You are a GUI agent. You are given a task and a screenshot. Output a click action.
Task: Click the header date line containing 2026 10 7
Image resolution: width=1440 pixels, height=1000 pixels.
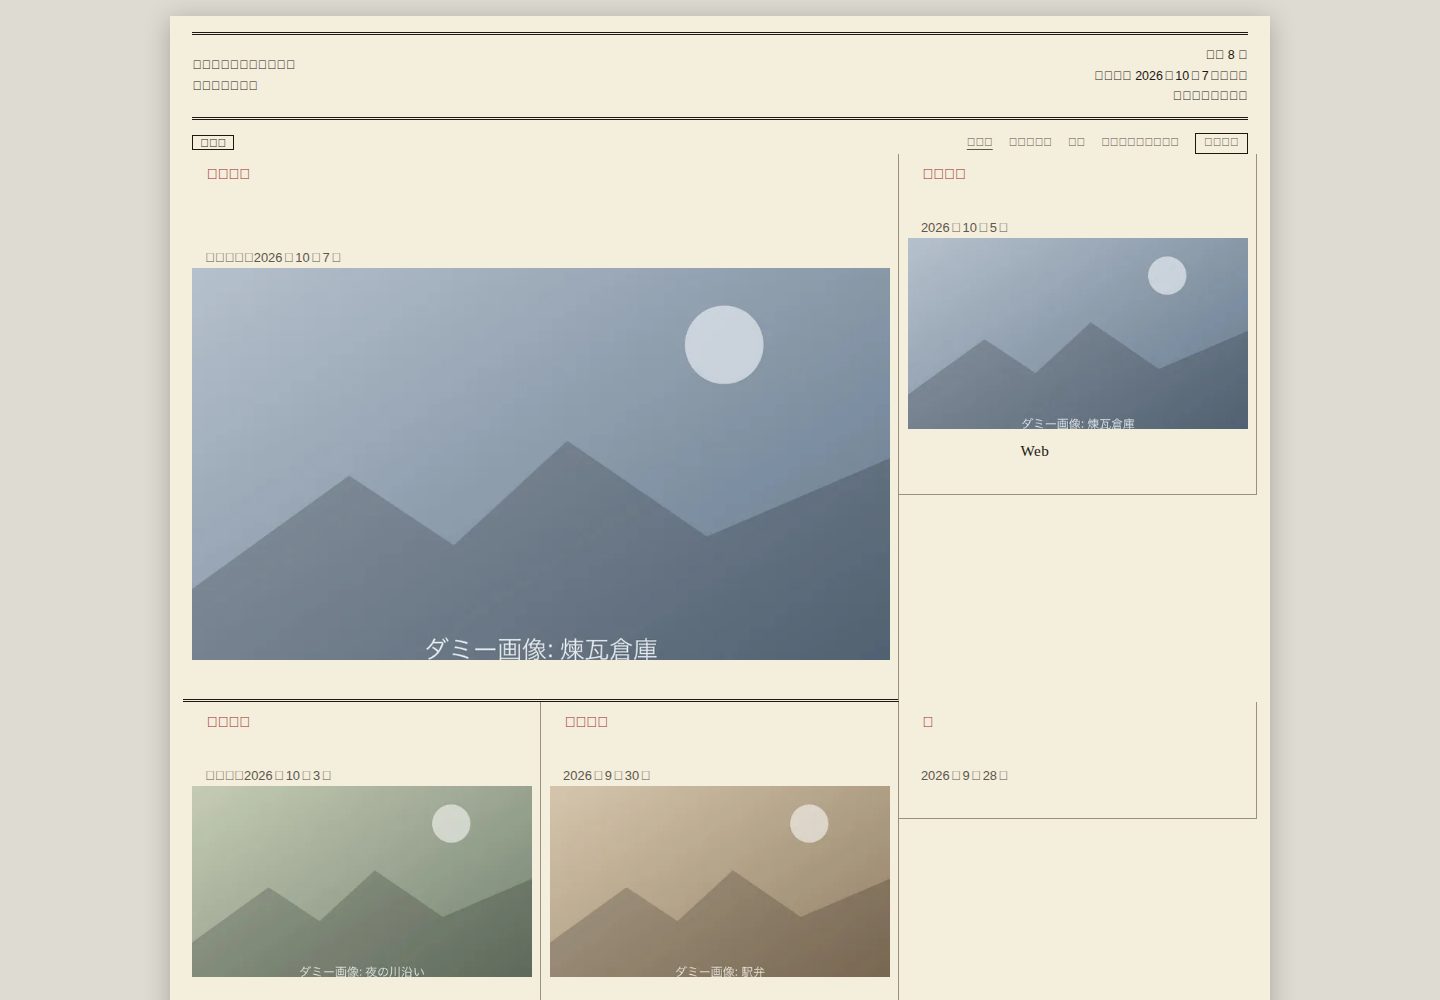tap(1171, 75)
